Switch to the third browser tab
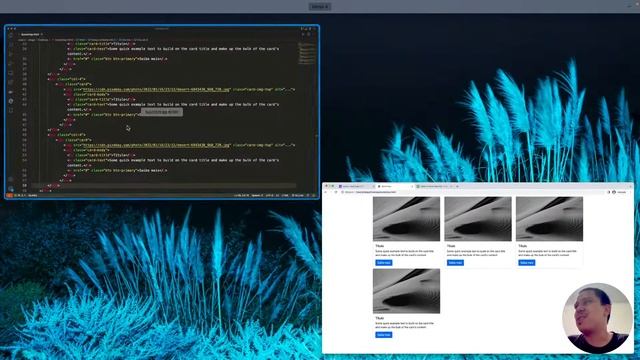 pos(434,186)
